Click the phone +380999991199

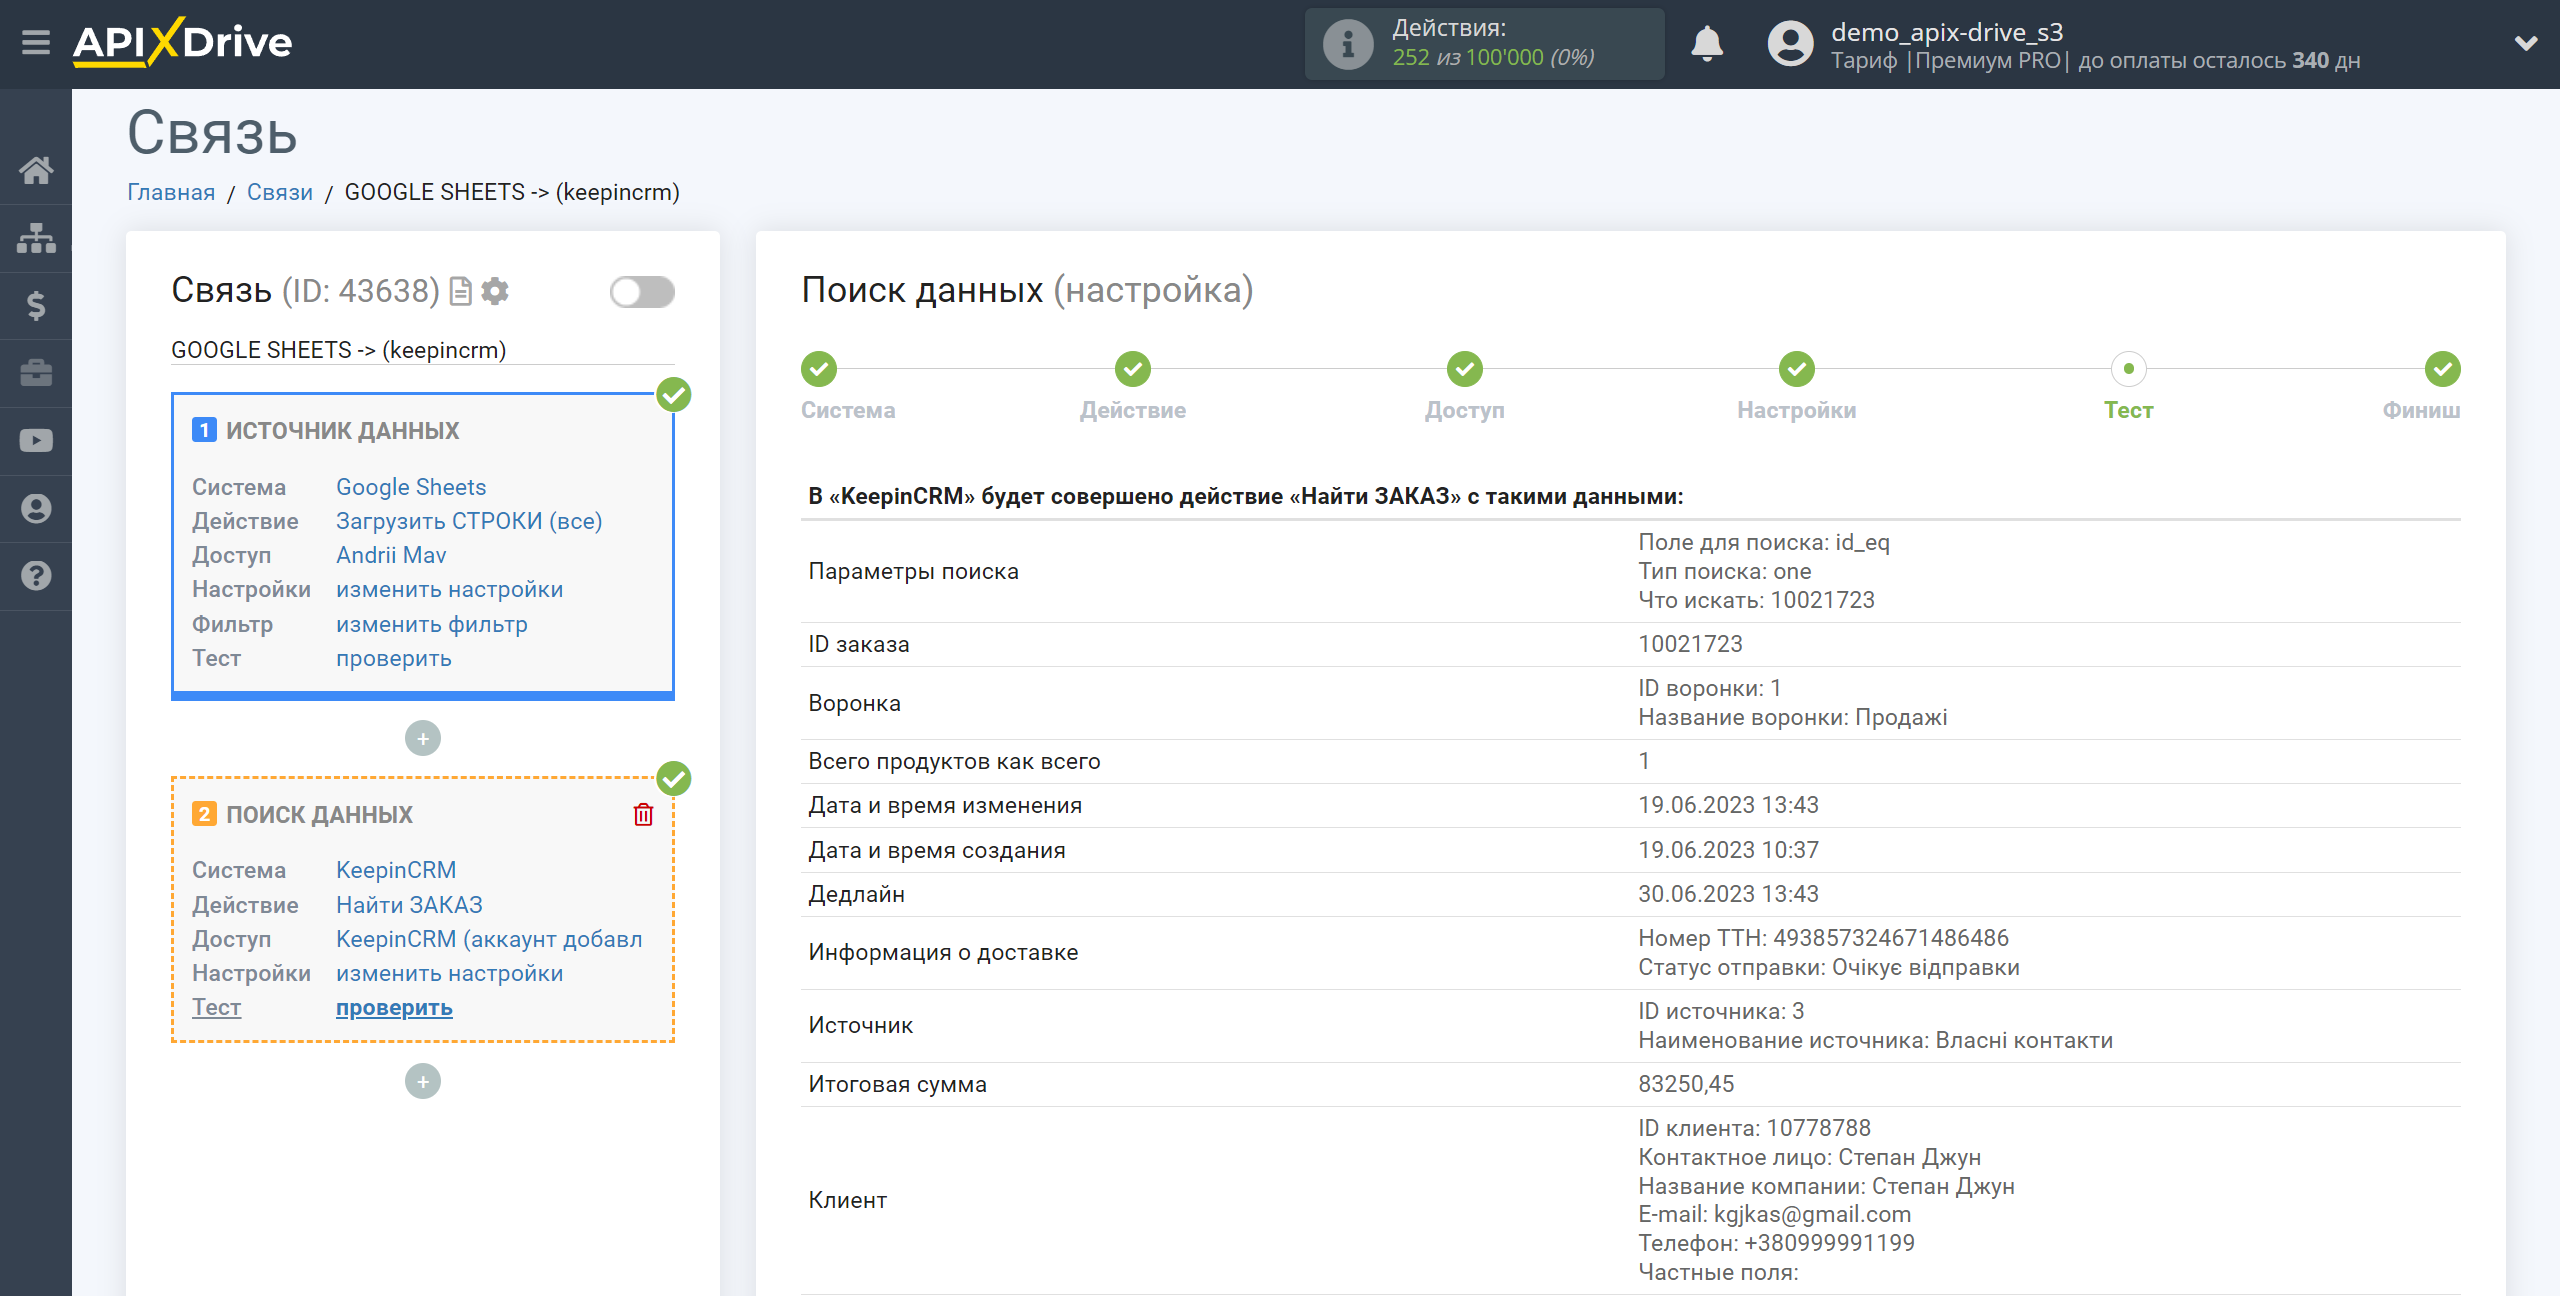click(x=1829, y=1243)
